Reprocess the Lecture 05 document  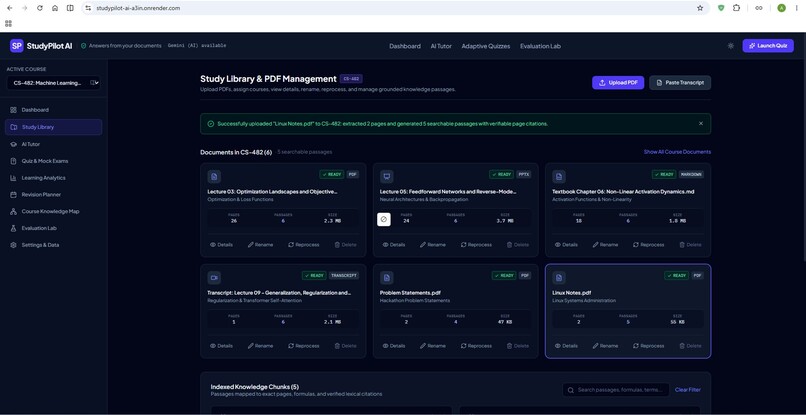click(x=476, y=245)
